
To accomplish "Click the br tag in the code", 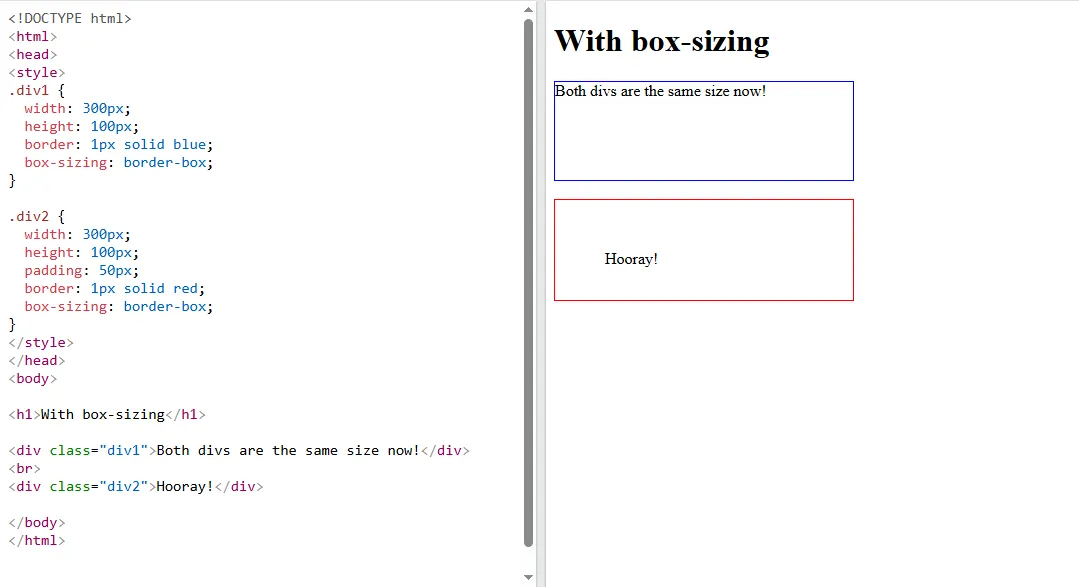I will [27, 468].
